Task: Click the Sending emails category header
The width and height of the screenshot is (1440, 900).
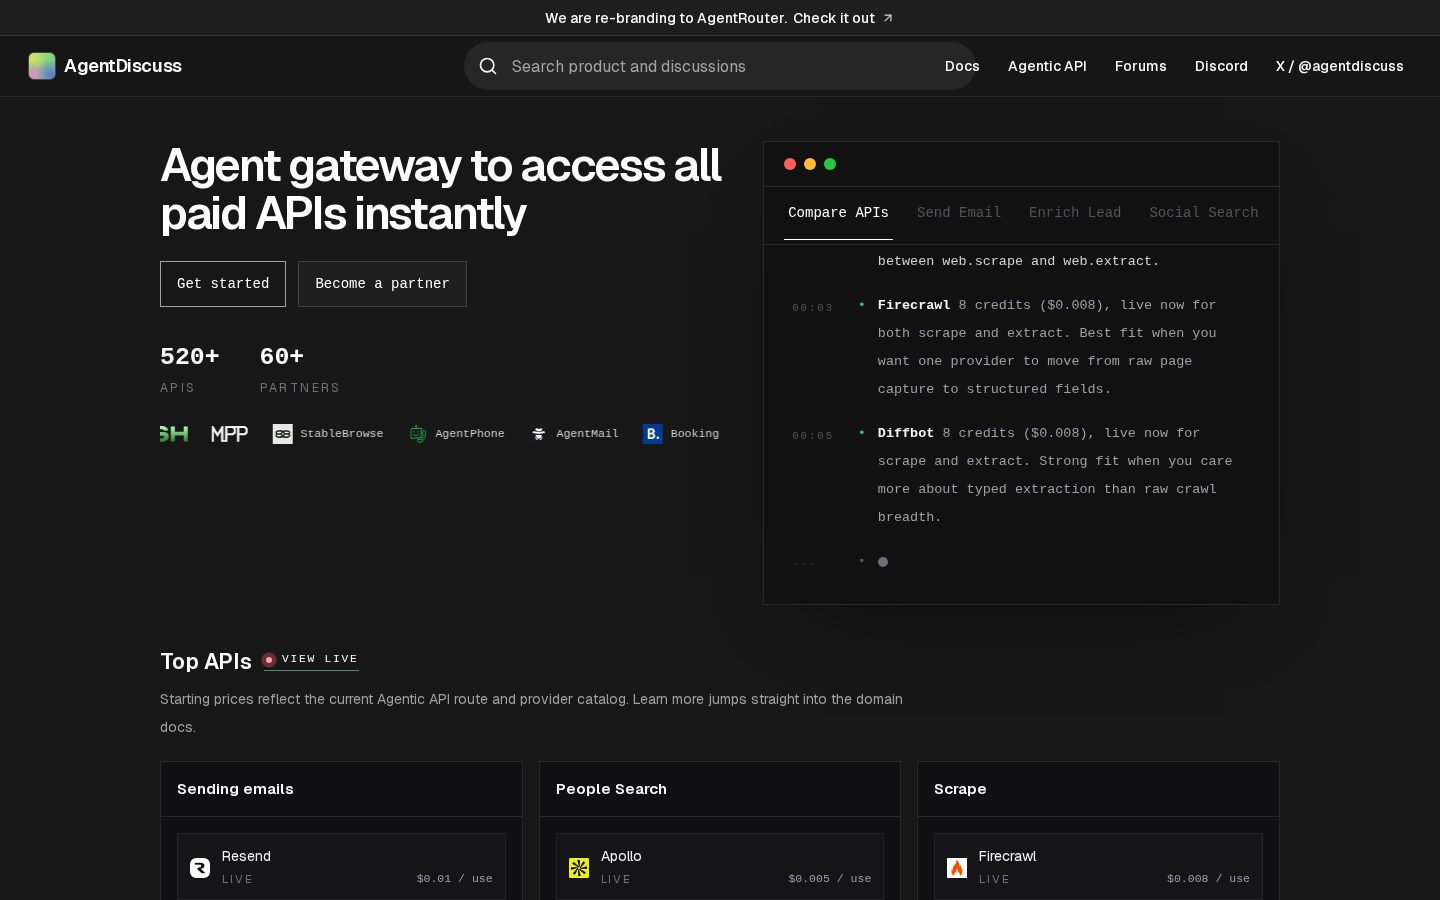Action: [x=341, y=789]
